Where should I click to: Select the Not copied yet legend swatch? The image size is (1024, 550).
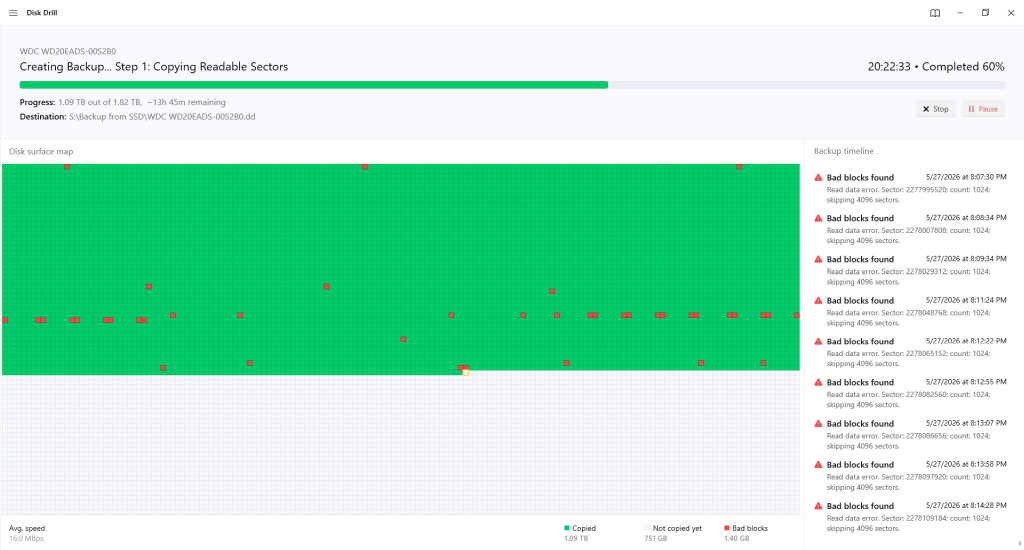click(647, 528)
